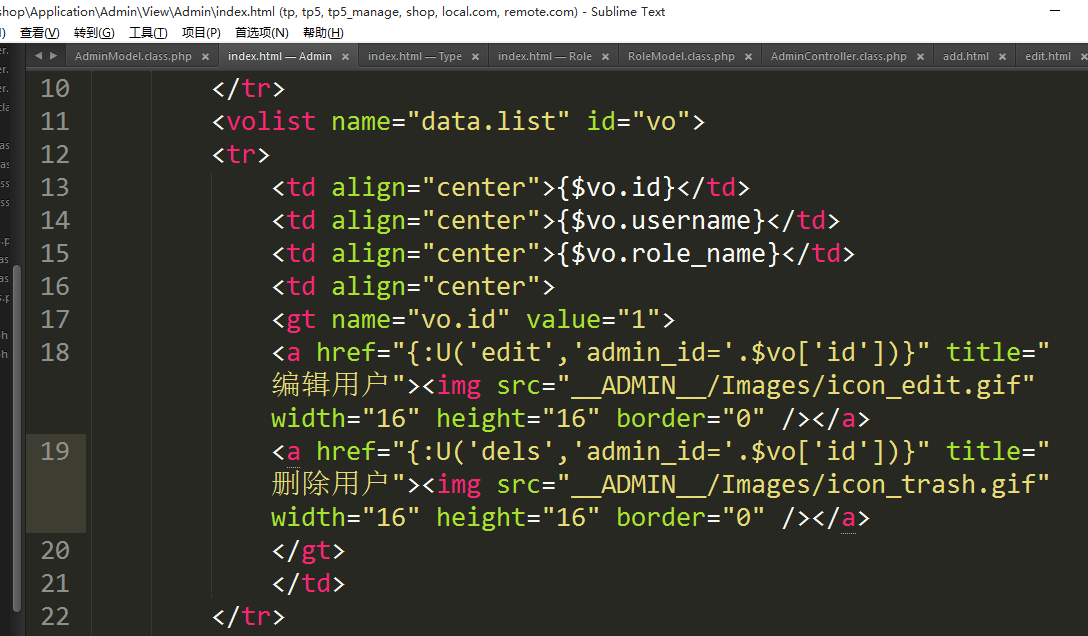Open the 工具(T) menu
The image size is (1088, 636).
pyautogui.click(x=148, y=33)
